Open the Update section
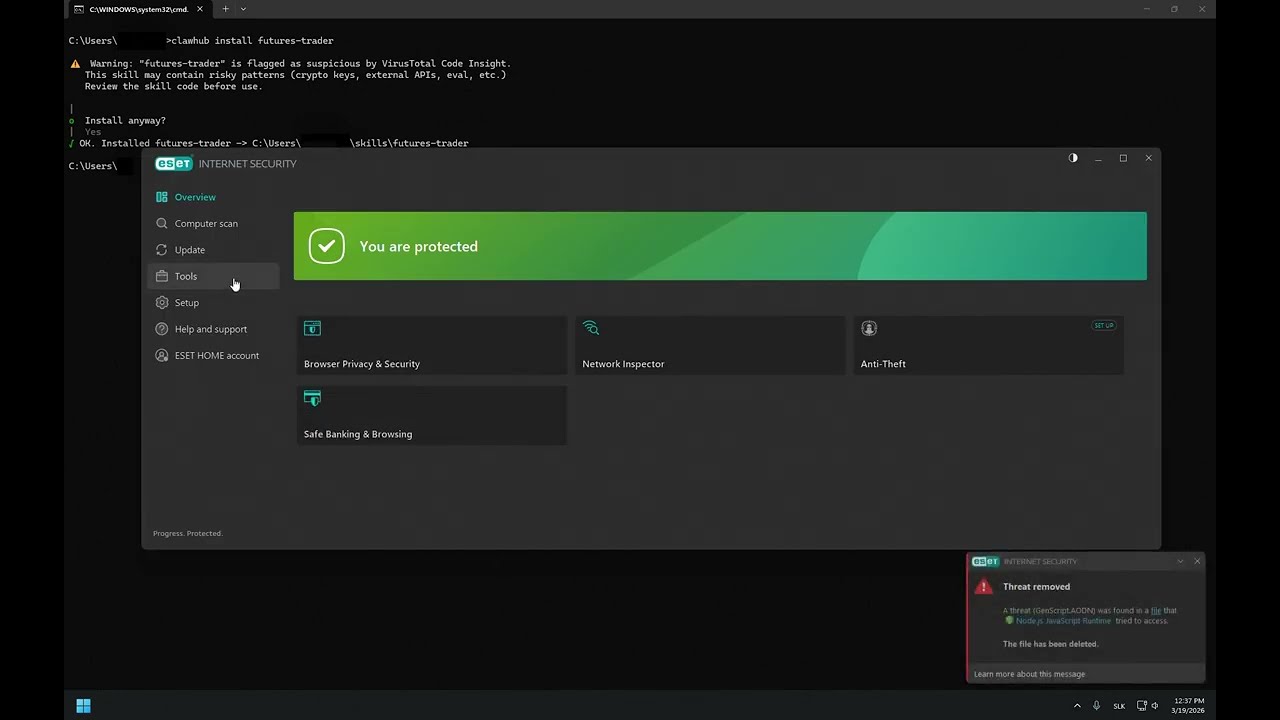This screenshot has width=1280, height=720. pyautogui.click(x=189, y=249)
